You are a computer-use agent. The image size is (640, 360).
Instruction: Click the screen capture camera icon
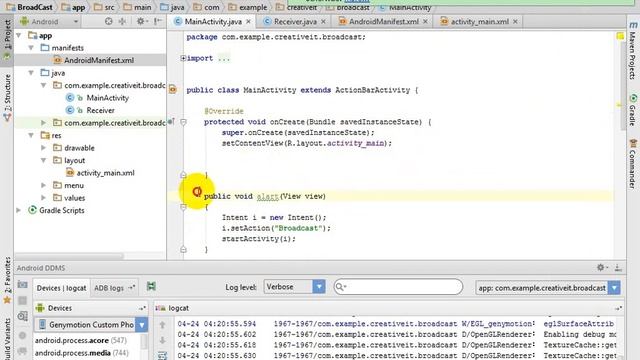click(22, 284)
